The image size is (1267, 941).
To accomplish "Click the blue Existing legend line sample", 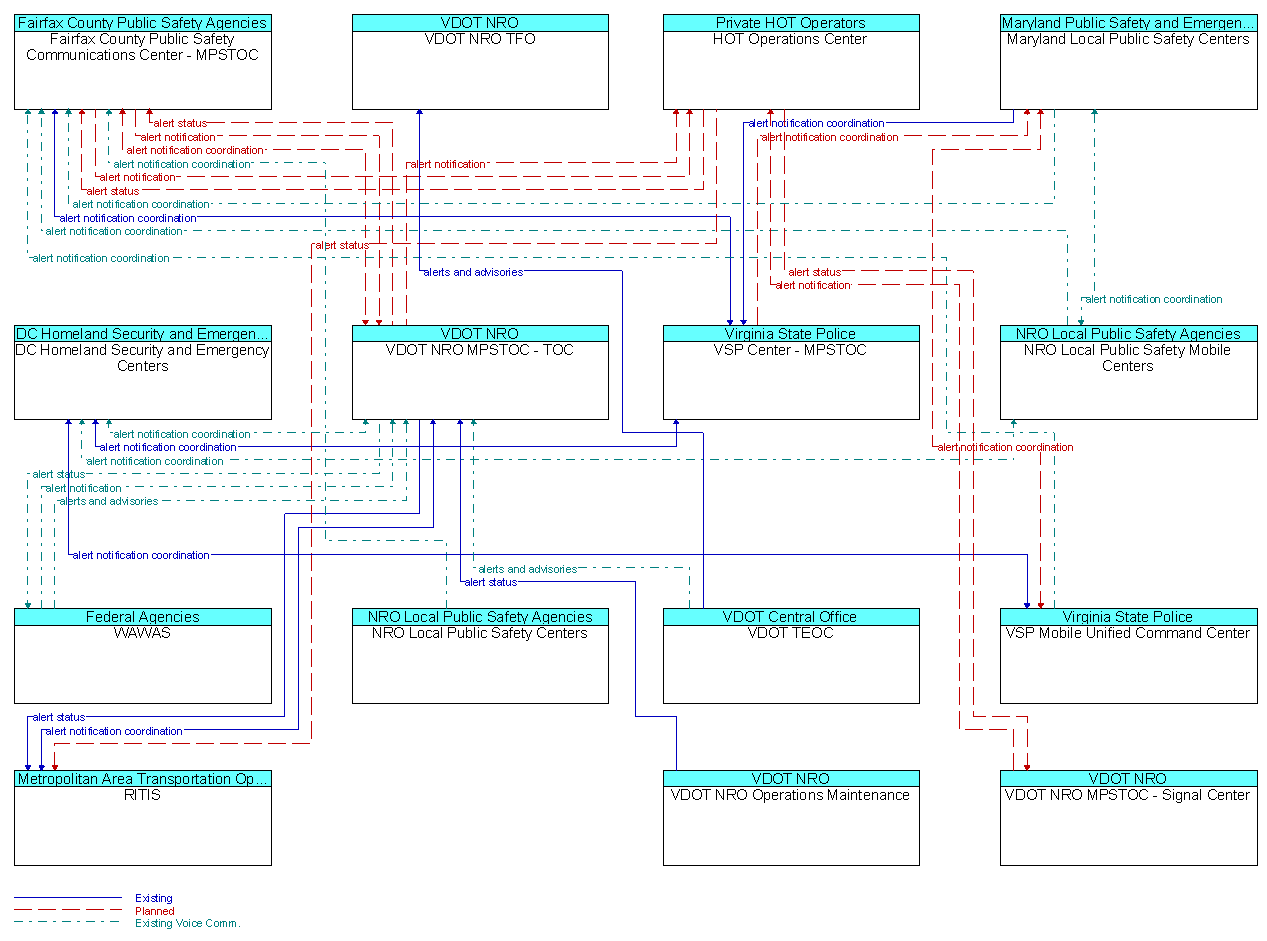I will pyautogui.click(x=68, y=898).
